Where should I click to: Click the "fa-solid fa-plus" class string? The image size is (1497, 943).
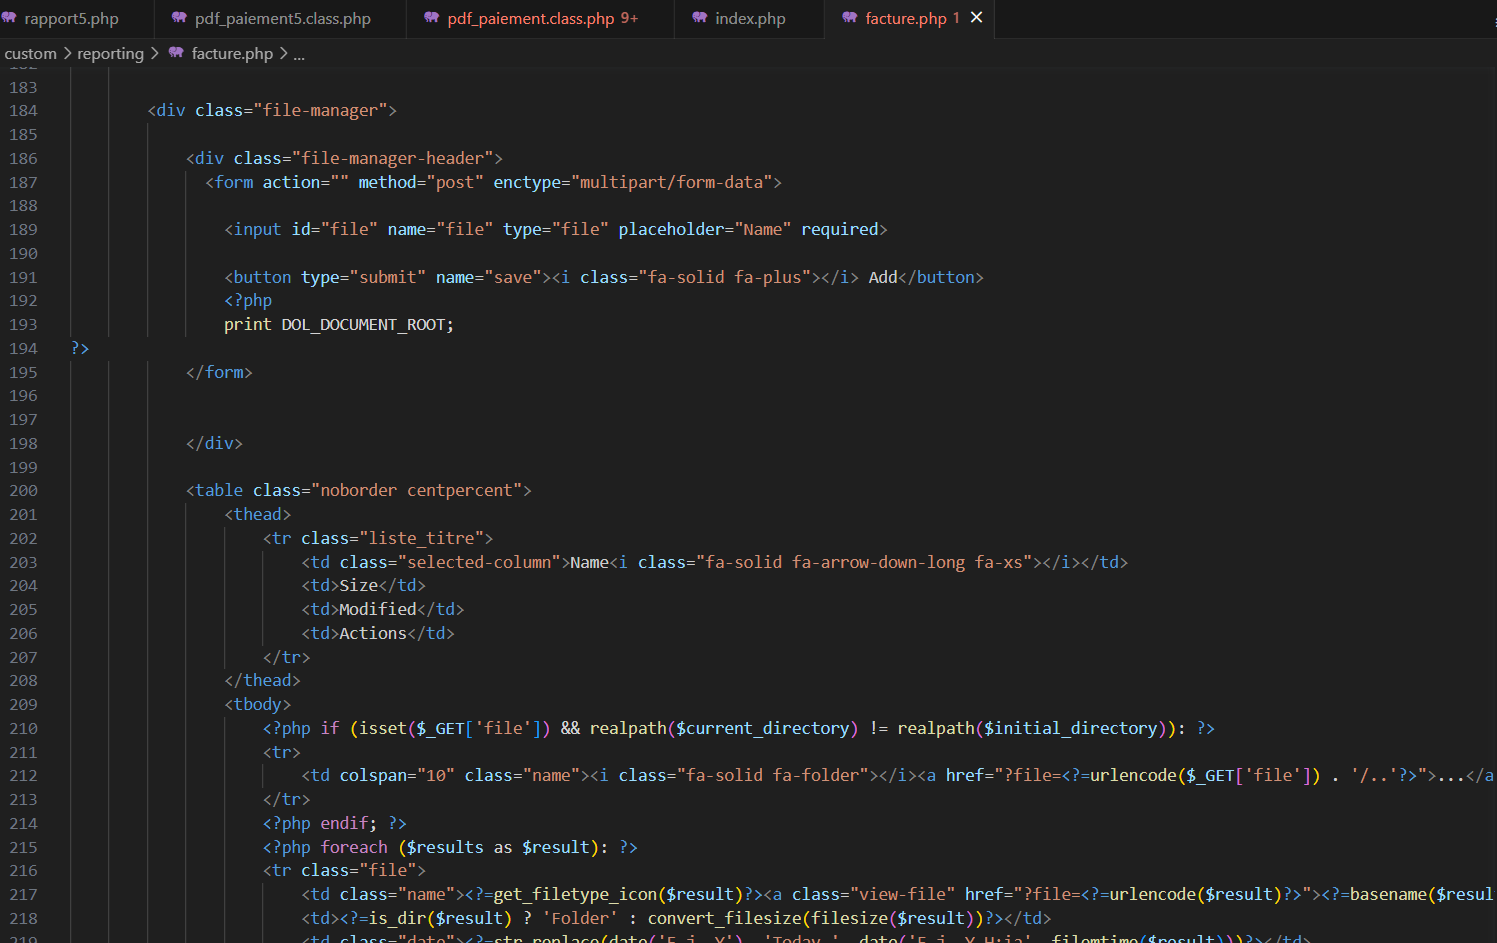pos(724,277)
